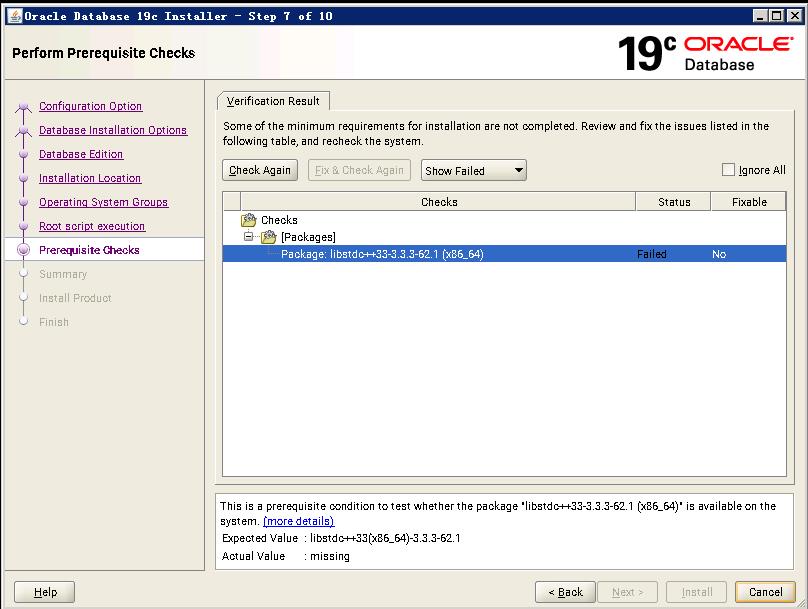The image size is (808, 609).
Task: Go to Database Installation Options step
Action: coord(113,130)
